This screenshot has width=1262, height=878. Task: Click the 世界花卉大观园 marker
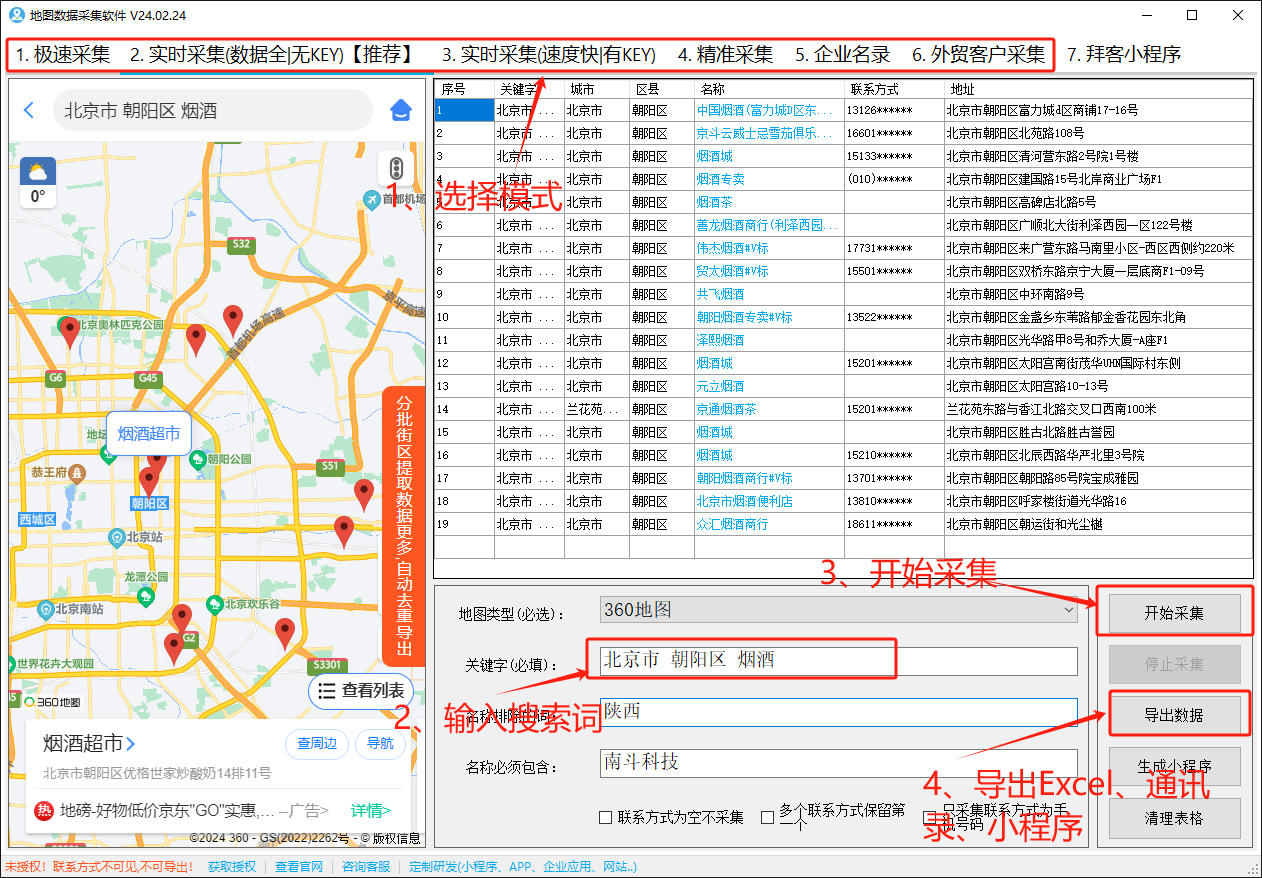pyautogui.click(x=12, y=664)
